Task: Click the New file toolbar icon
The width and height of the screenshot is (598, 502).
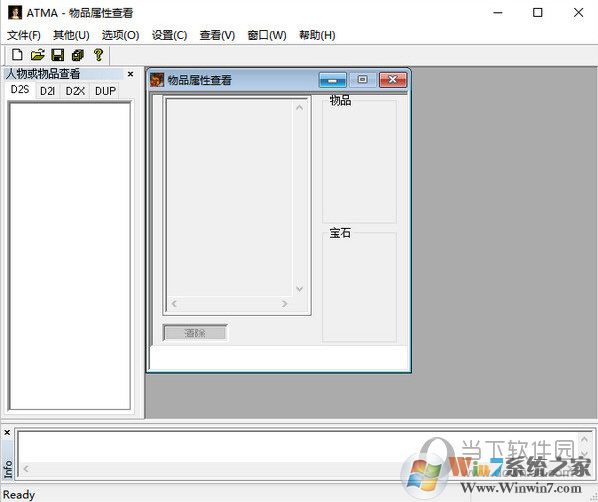Action: click(x=17, y=55)
